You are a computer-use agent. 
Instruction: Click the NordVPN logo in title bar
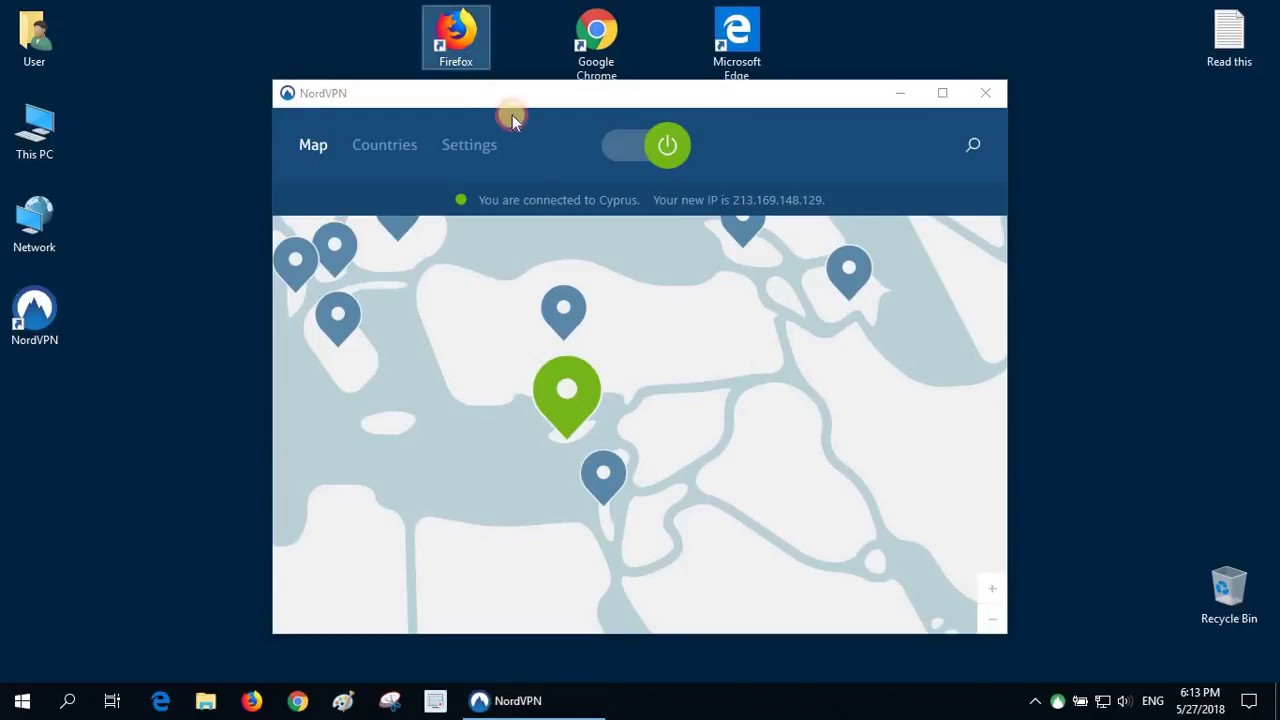pyautogui.click(x=287, y=93)
